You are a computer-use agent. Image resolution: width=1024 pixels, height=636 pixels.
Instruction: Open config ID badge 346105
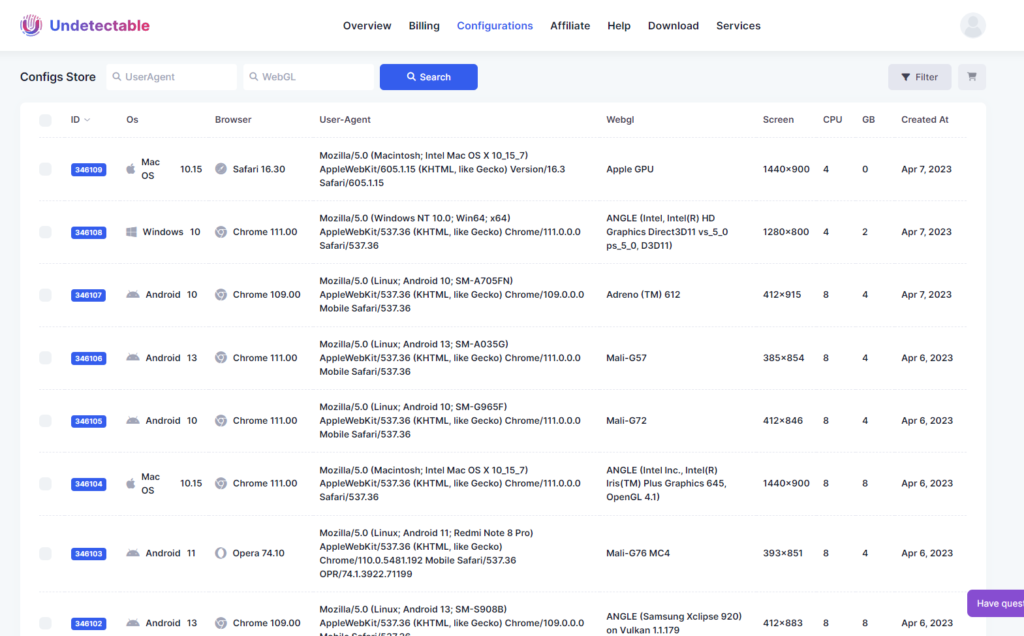(88, 421)
